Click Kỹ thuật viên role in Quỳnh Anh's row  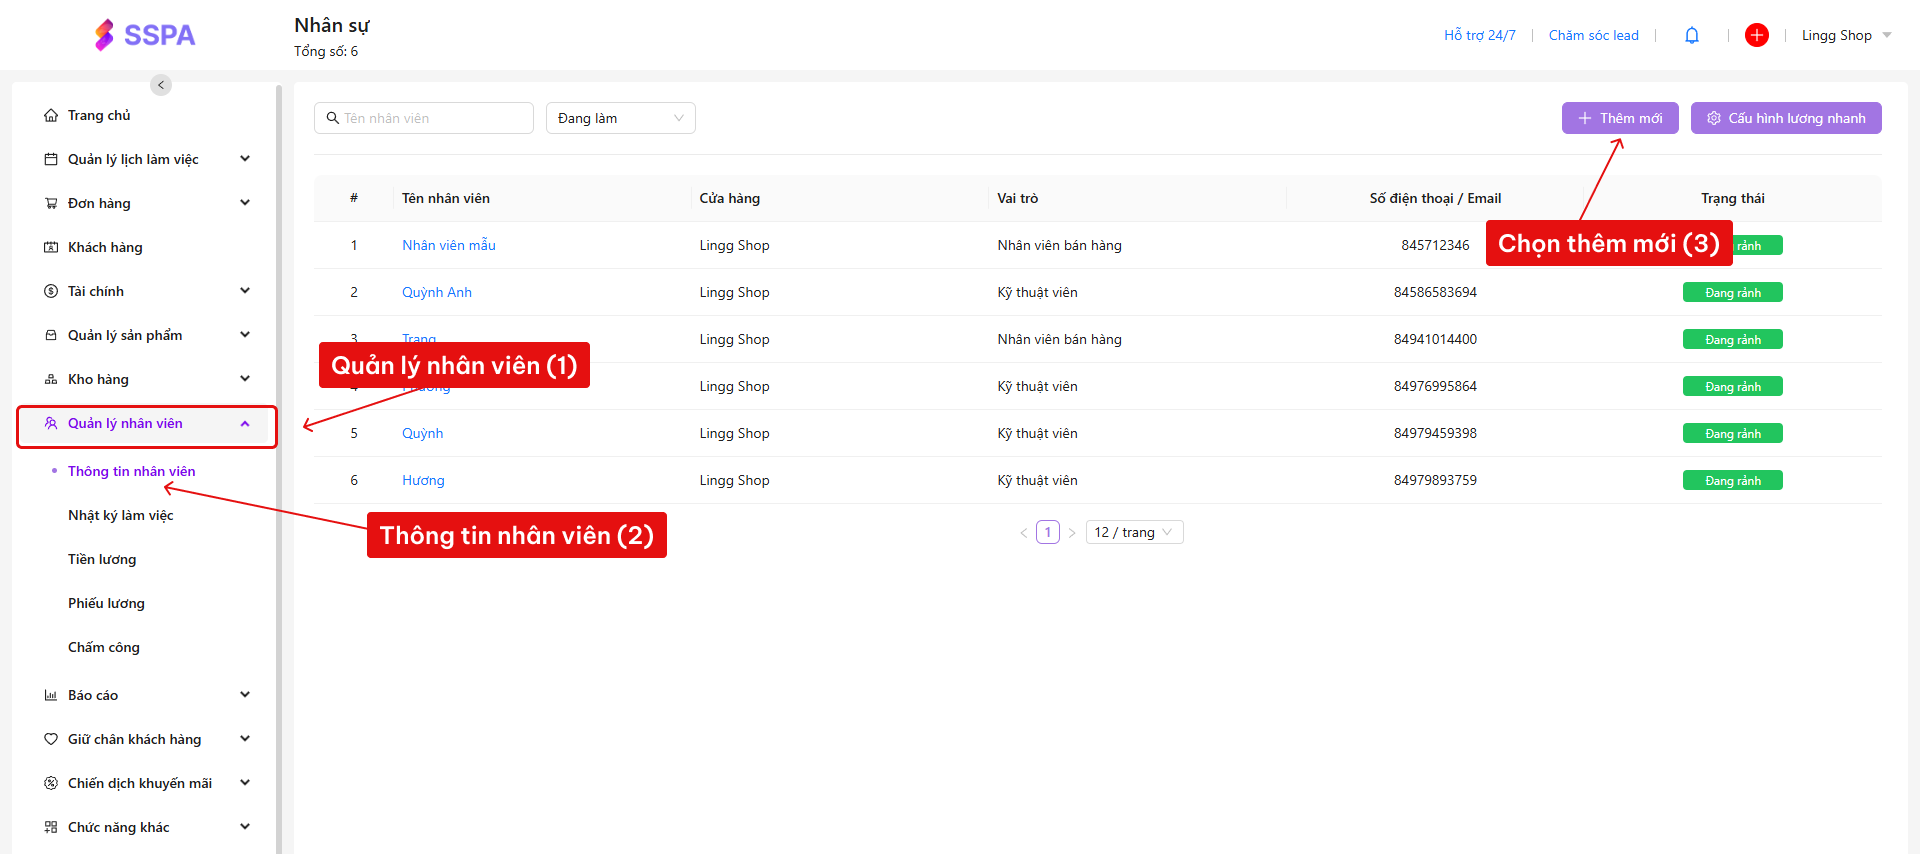[1037, 293]
